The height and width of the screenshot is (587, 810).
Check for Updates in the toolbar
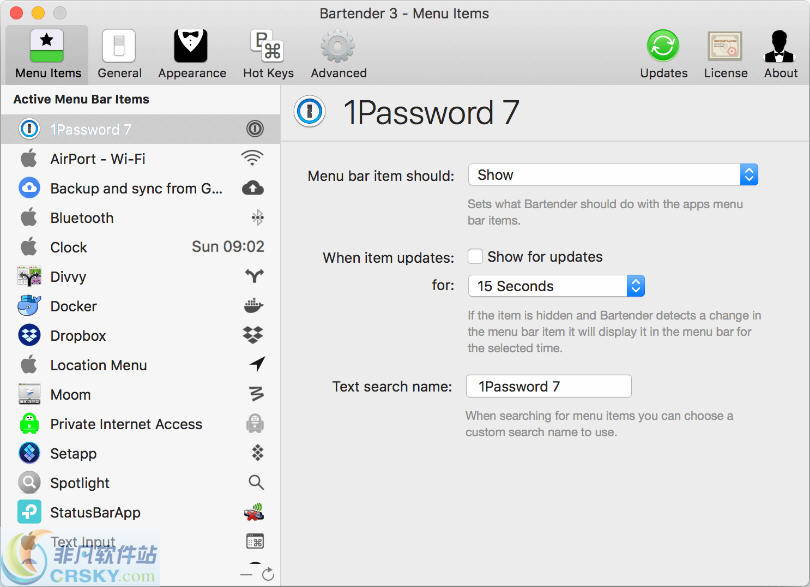tap(663, 55)
